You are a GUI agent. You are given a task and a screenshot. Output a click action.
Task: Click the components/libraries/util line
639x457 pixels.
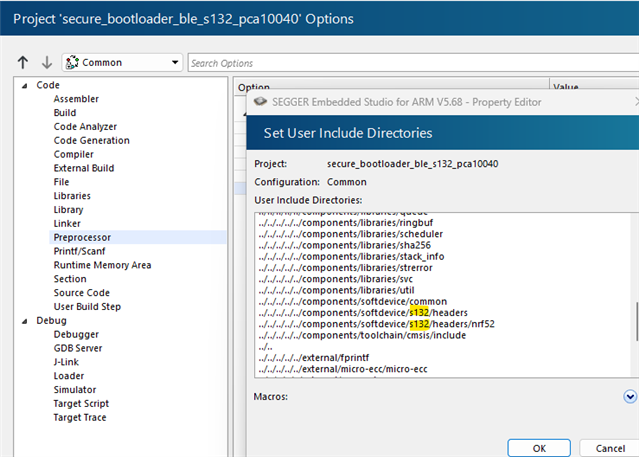pyautogui.click(x=337, y=290)
